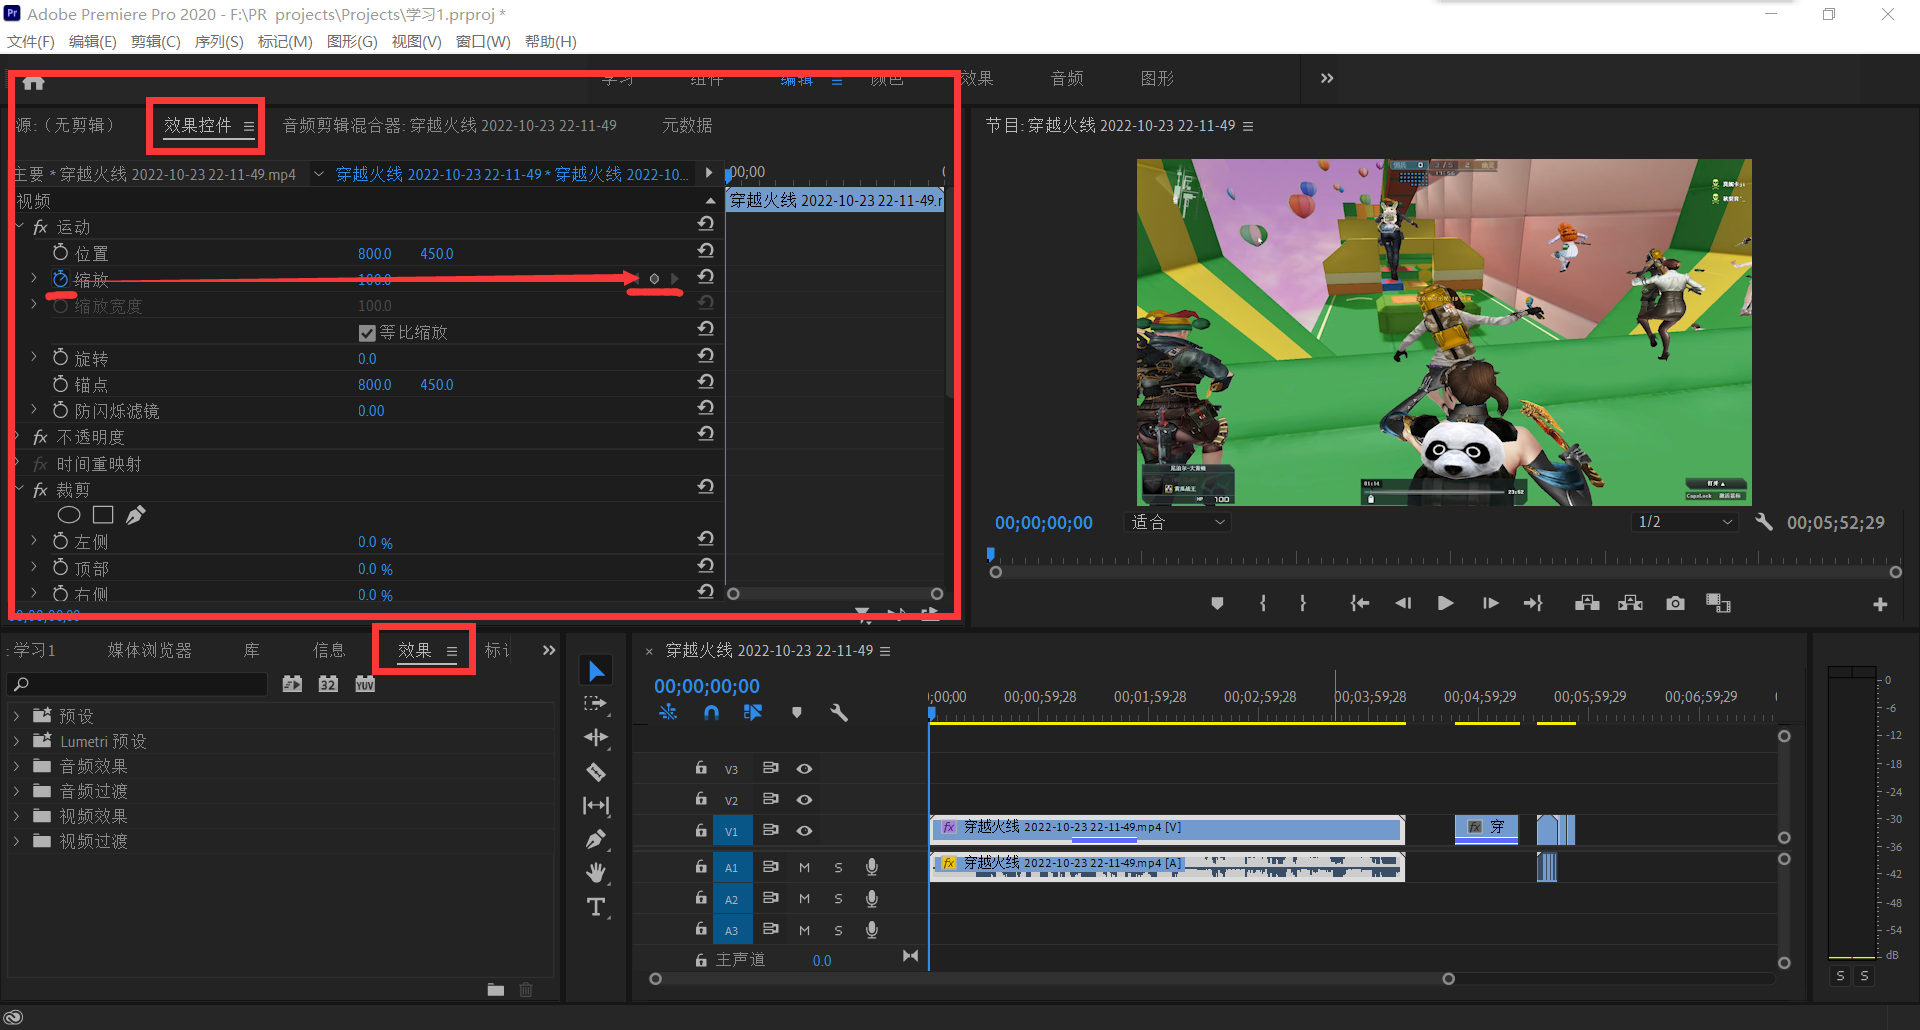This screenshot has width=1920, height=1030.
Task: Click the Extract button
Action: (x=1631, y=603)
